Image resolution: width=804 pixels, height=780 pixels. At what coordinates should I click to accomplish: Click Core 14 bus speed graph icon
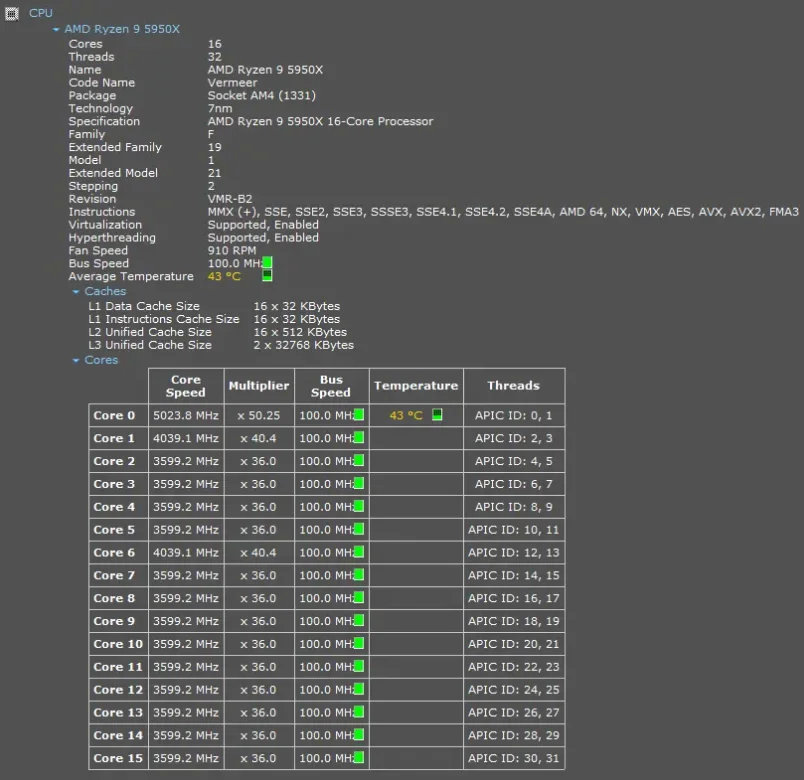(359, 735)
